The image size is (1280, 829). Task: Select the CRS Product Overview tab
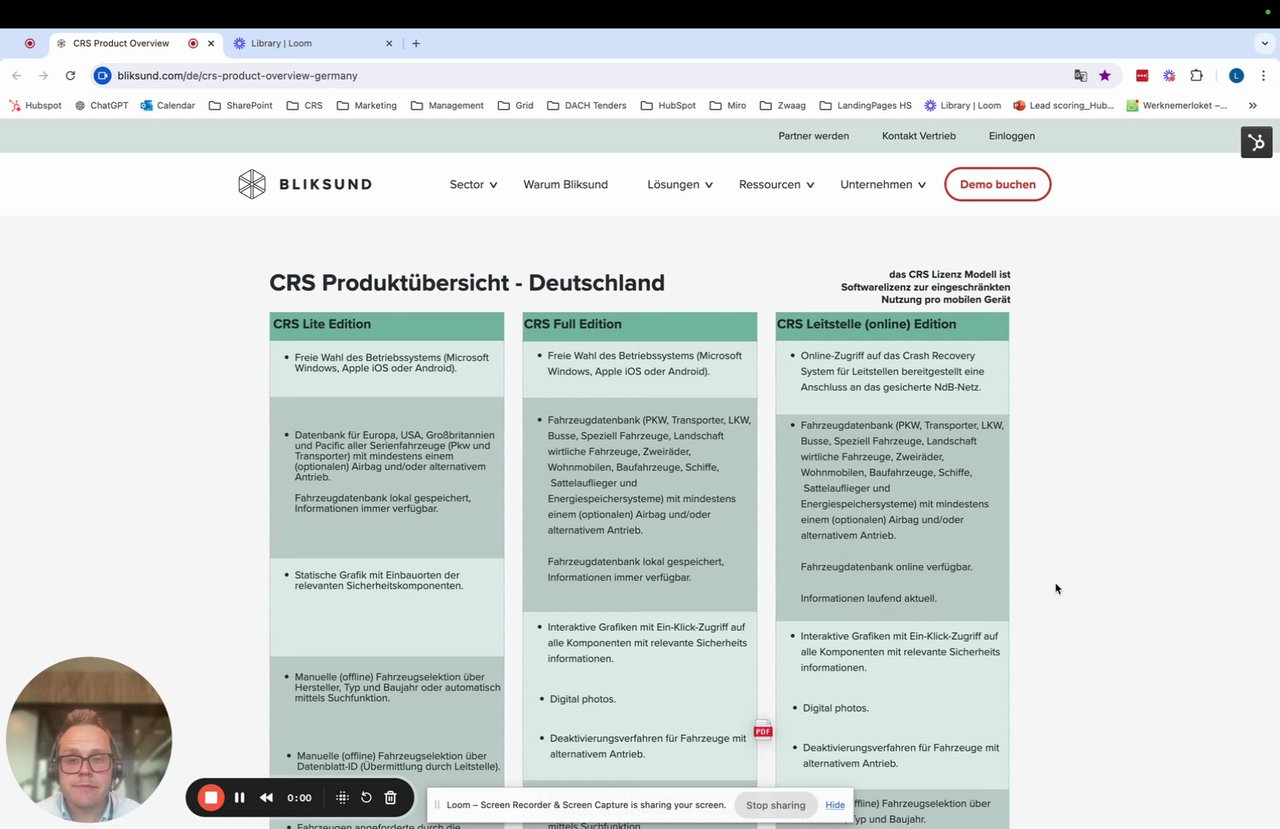pos(135,43)
